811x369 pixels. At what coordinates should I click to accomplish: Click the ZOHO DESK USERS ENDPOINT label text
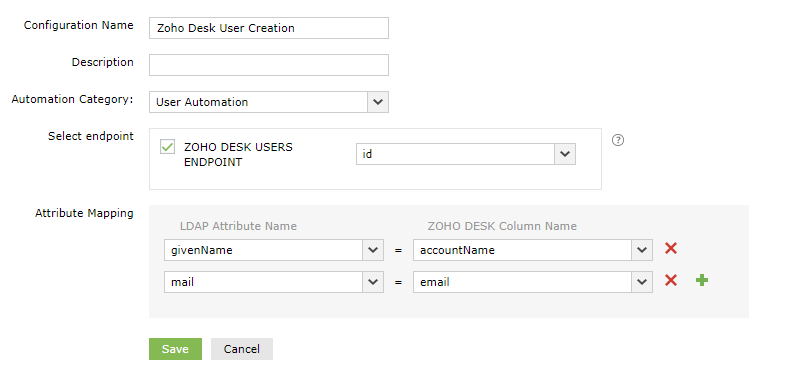click(238, 154)
